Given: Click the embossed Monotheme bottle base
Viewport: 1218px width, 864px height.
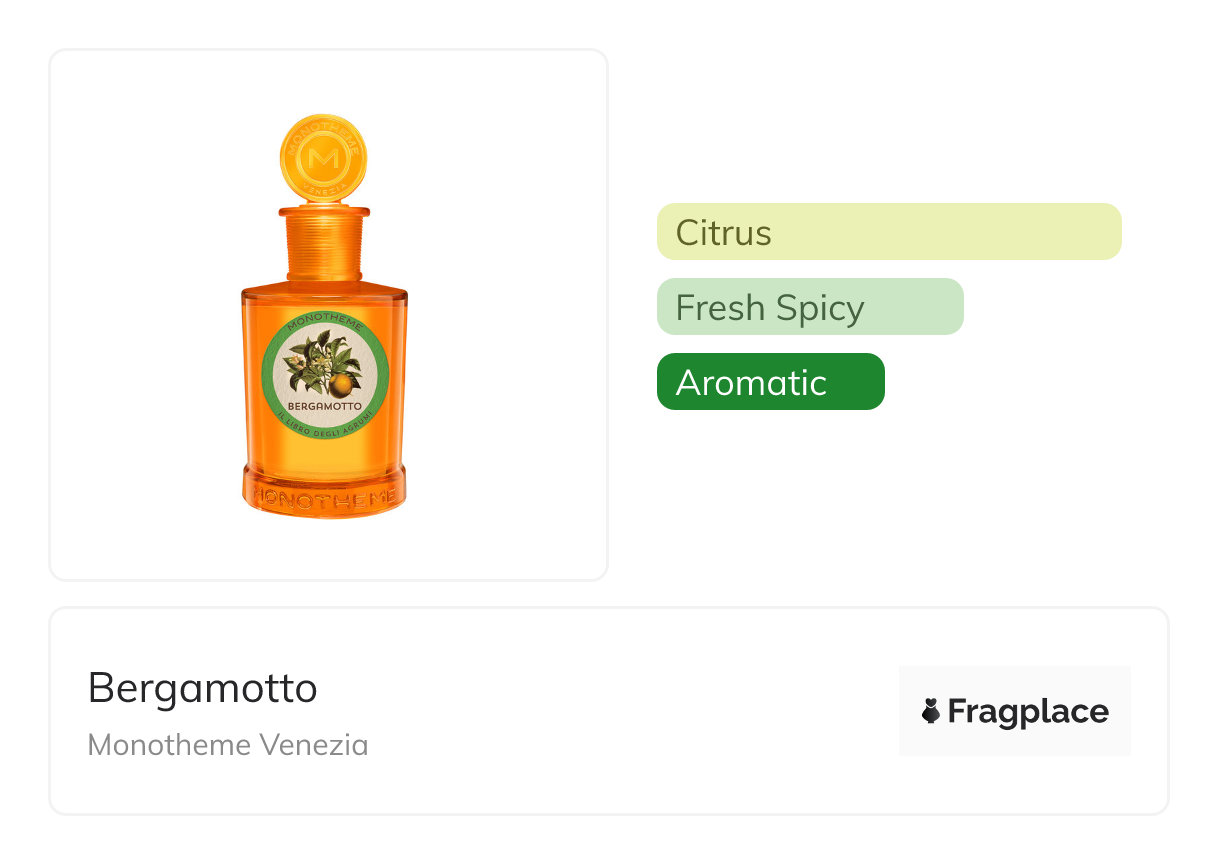Looking at the screenshot, I should pos(324,491).
